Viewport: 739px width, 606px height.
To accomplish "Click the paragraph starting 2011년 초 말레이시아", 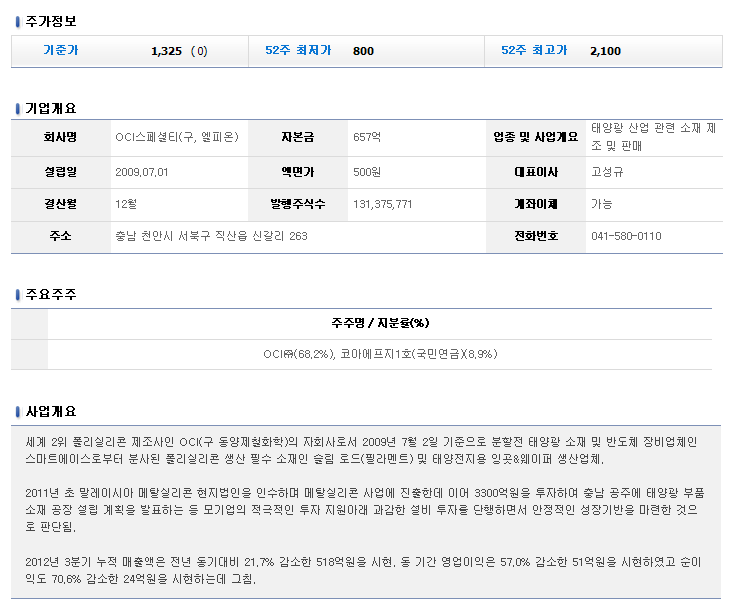I will pyautogui.click(x=365, y=510).
